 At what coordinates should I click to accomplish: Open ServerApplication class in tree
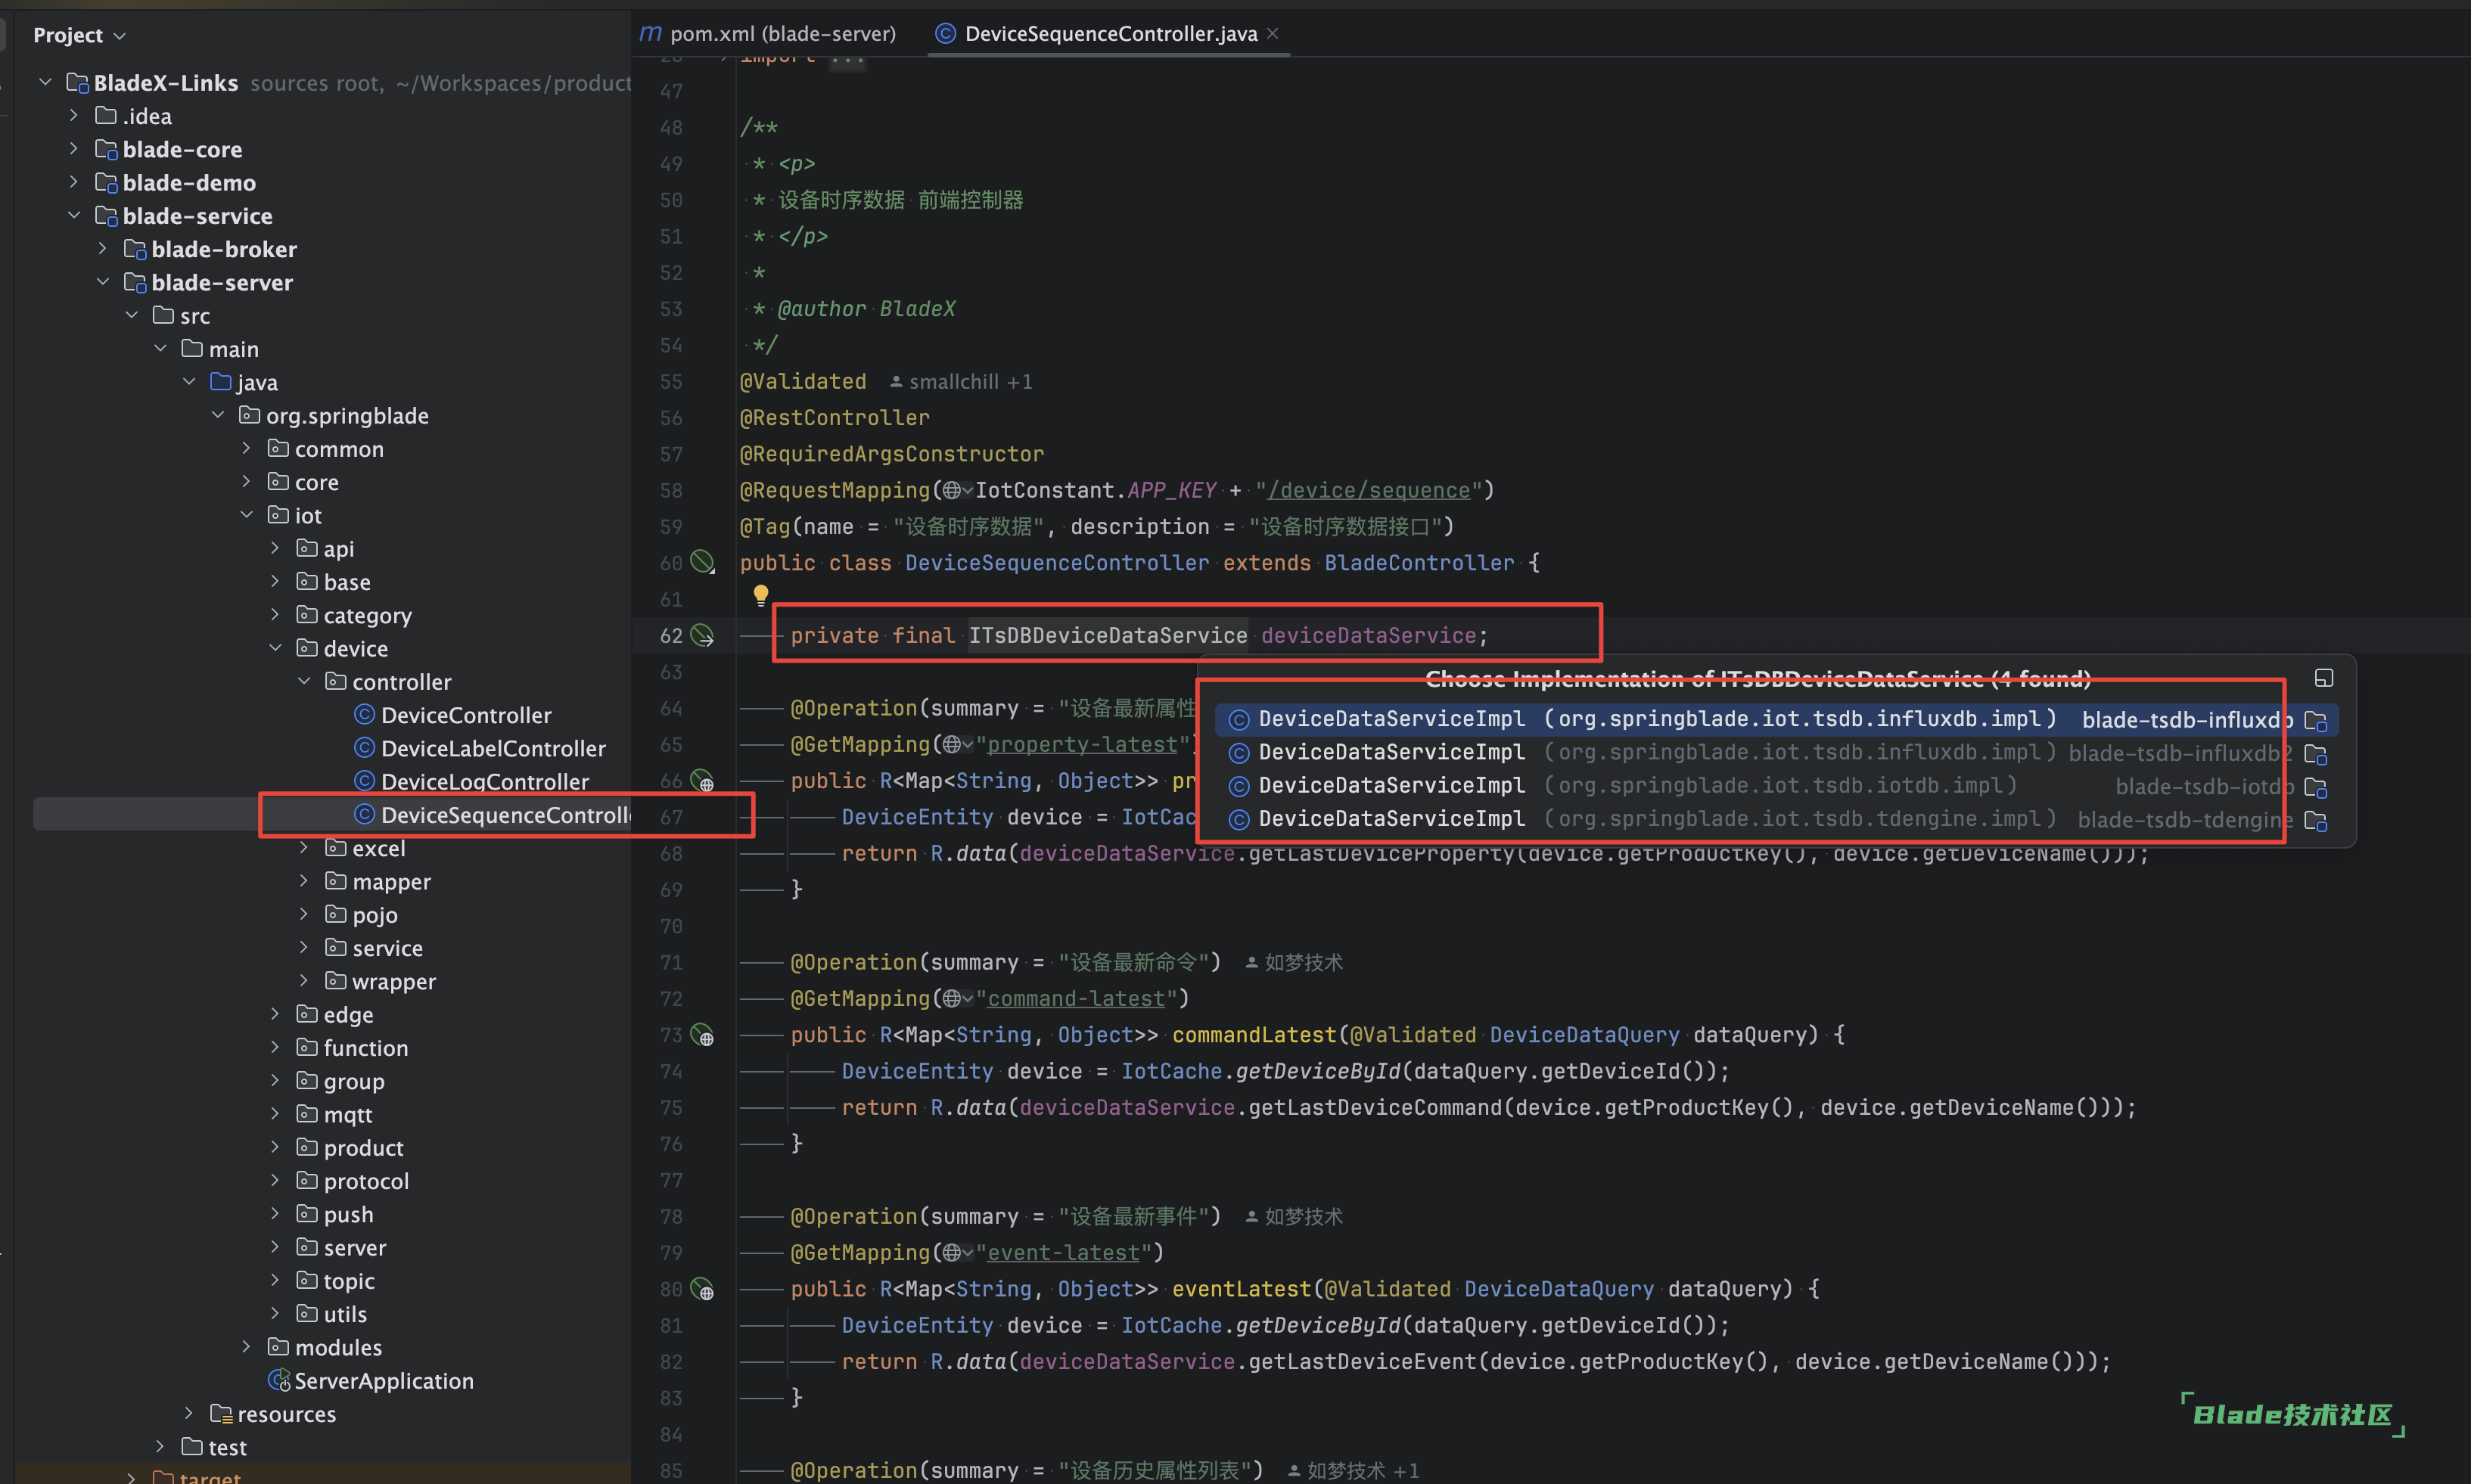(384, 1380)
